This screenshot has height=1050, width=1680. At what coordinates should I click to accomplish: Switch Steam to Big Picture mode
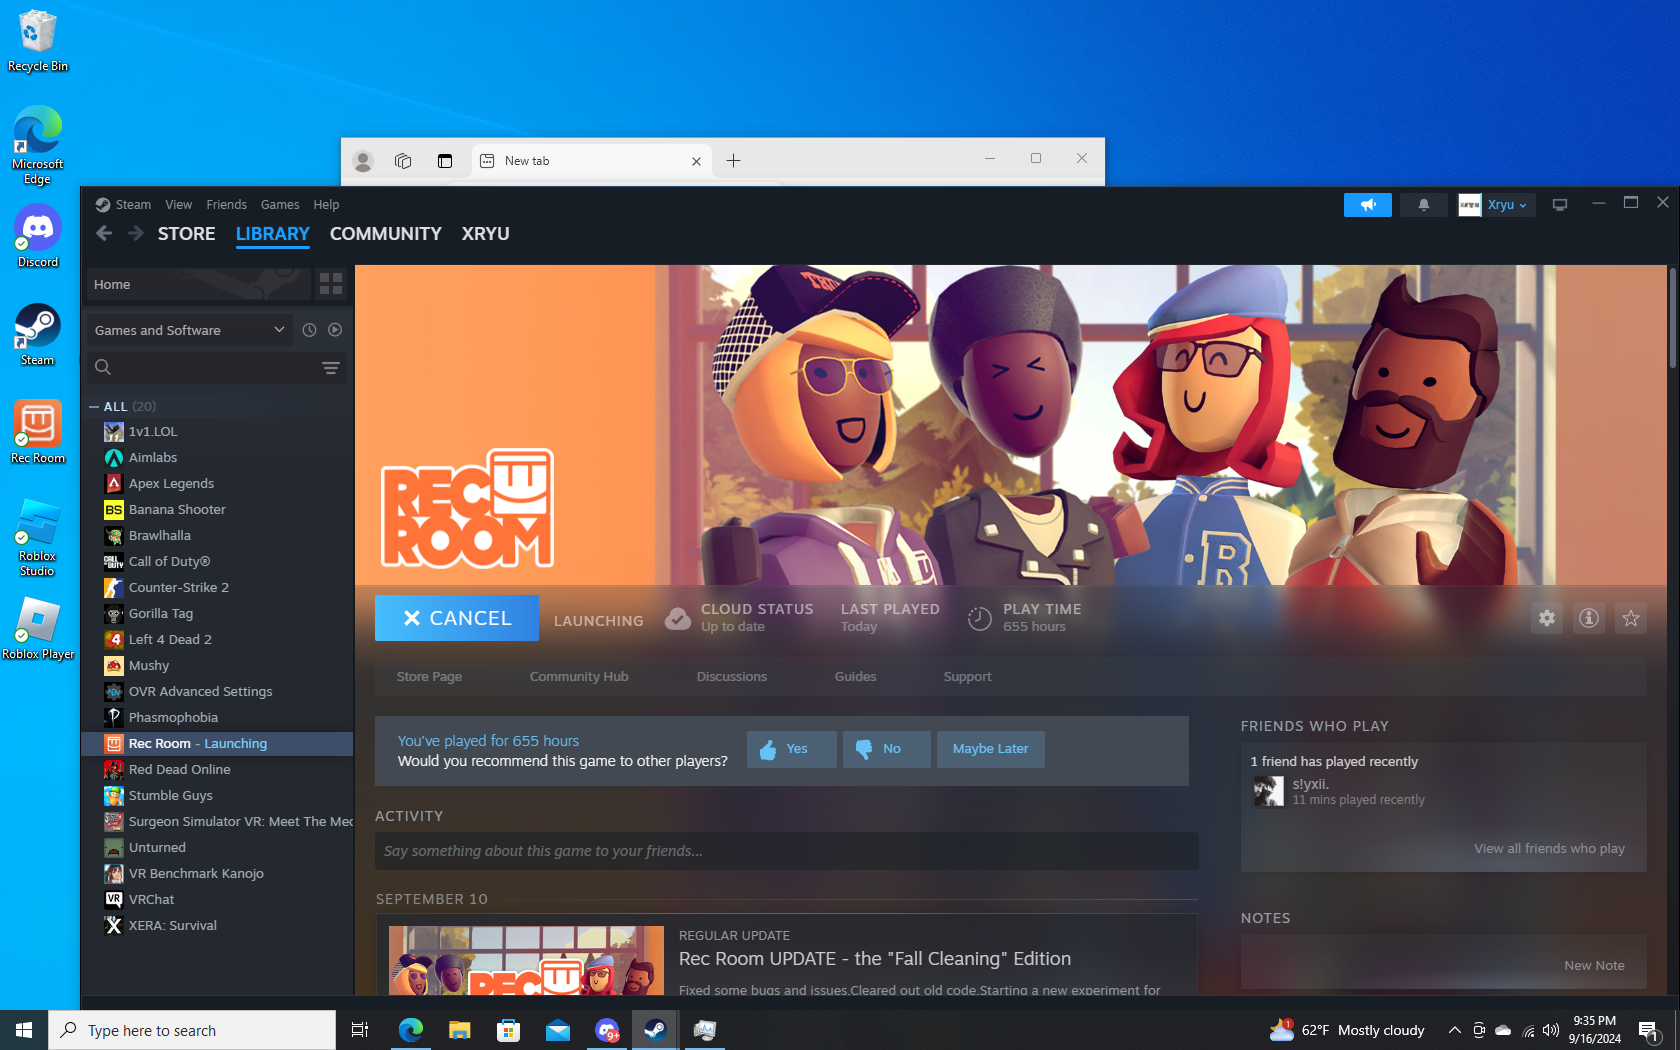pos(1559,205)
